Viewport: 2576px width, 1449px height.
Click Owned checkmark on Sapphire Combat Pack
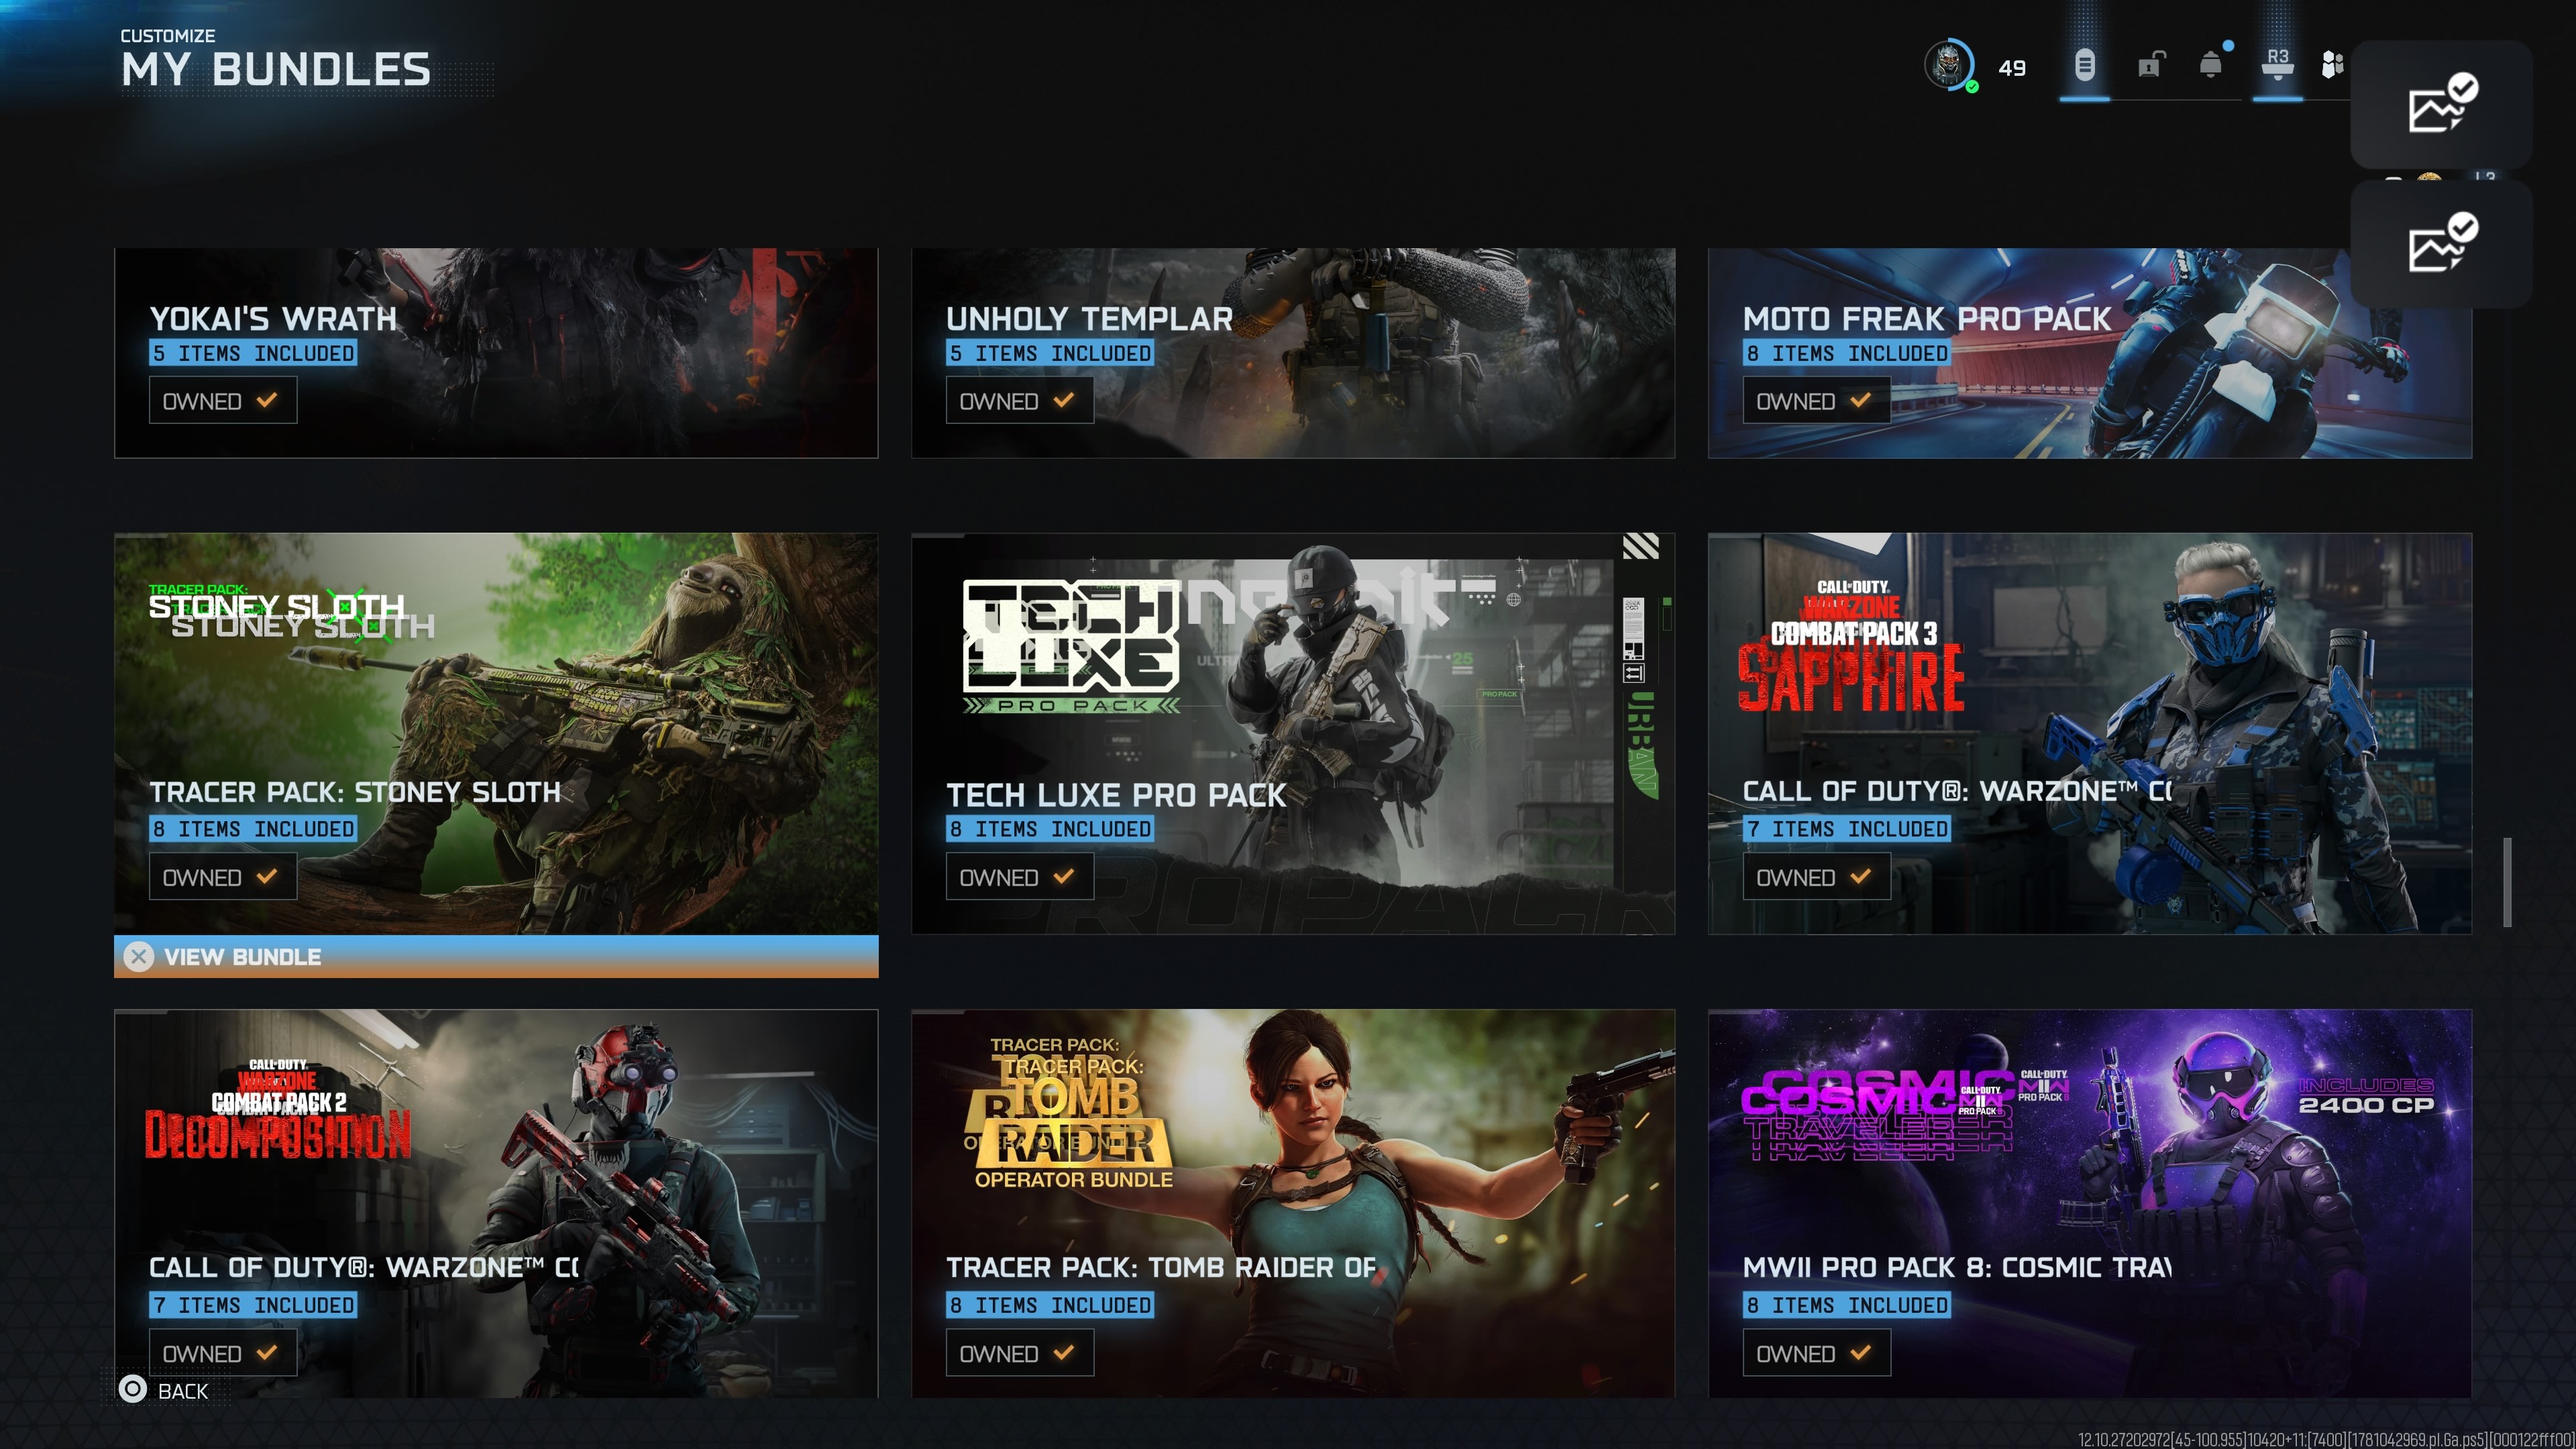pyautogui.click(x=1861, y=877)
